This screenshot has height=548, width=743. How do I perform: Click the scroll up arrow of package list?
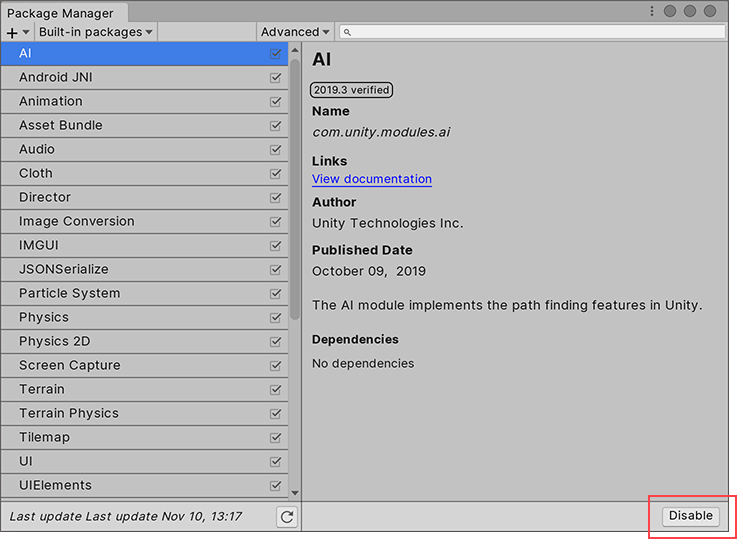point(295,50)
